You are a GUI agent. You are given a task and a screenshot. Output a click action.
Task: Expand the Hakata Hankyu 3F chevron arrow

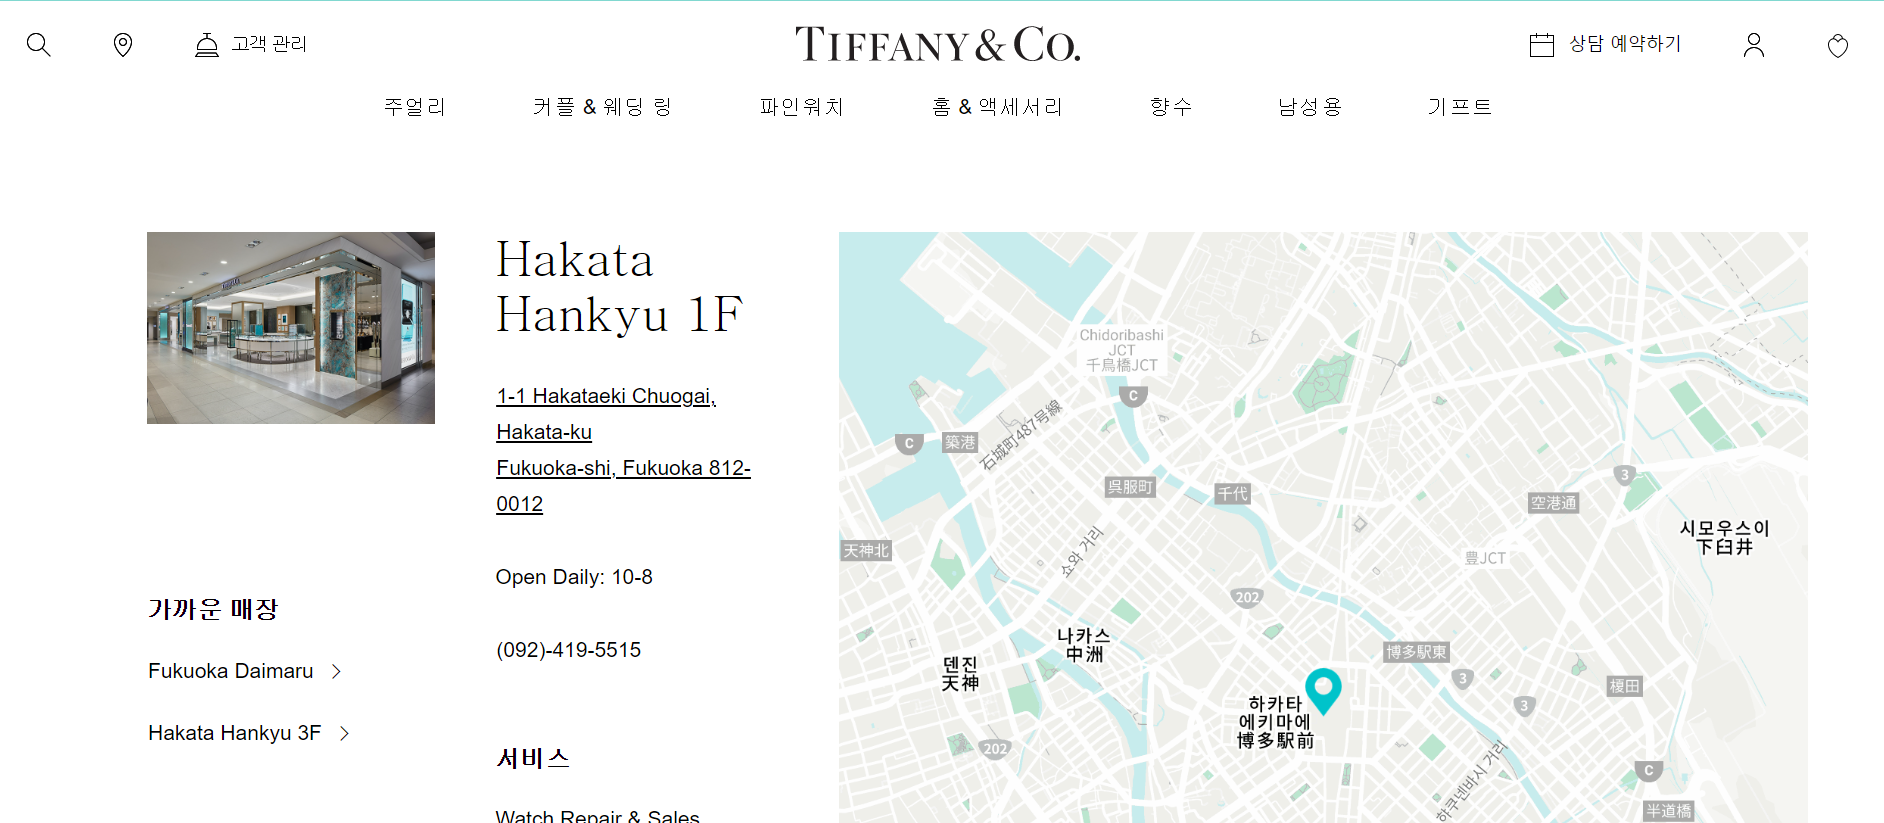[345, 734]
